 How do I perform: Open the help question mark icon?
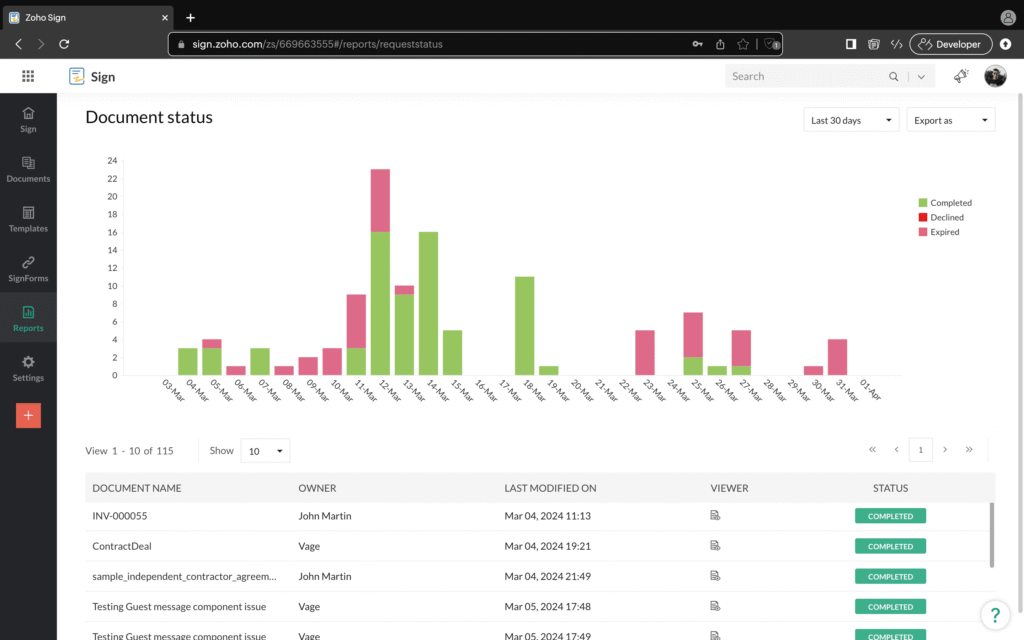(x=993, y=614)
